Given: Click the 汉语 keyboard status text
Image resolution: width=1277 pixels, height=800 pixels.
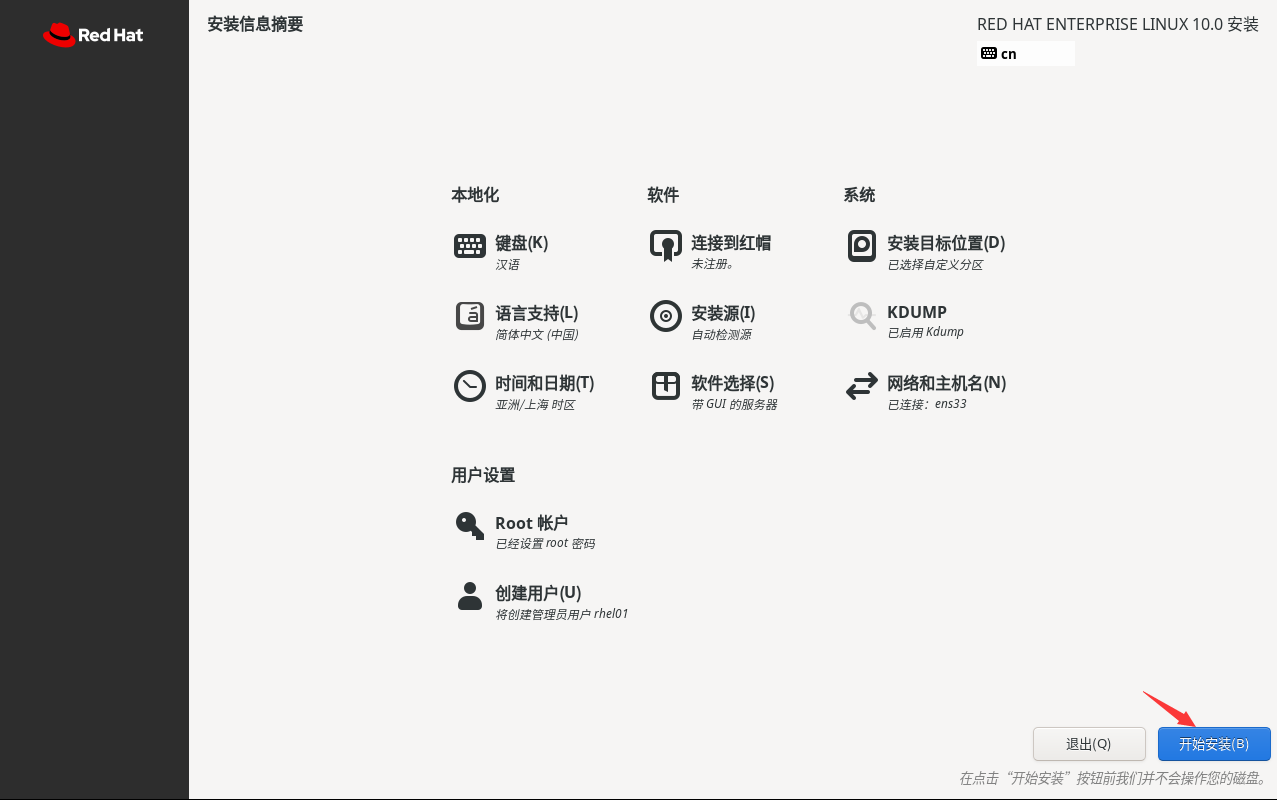Looking at the screenshot, I should 508,265.
